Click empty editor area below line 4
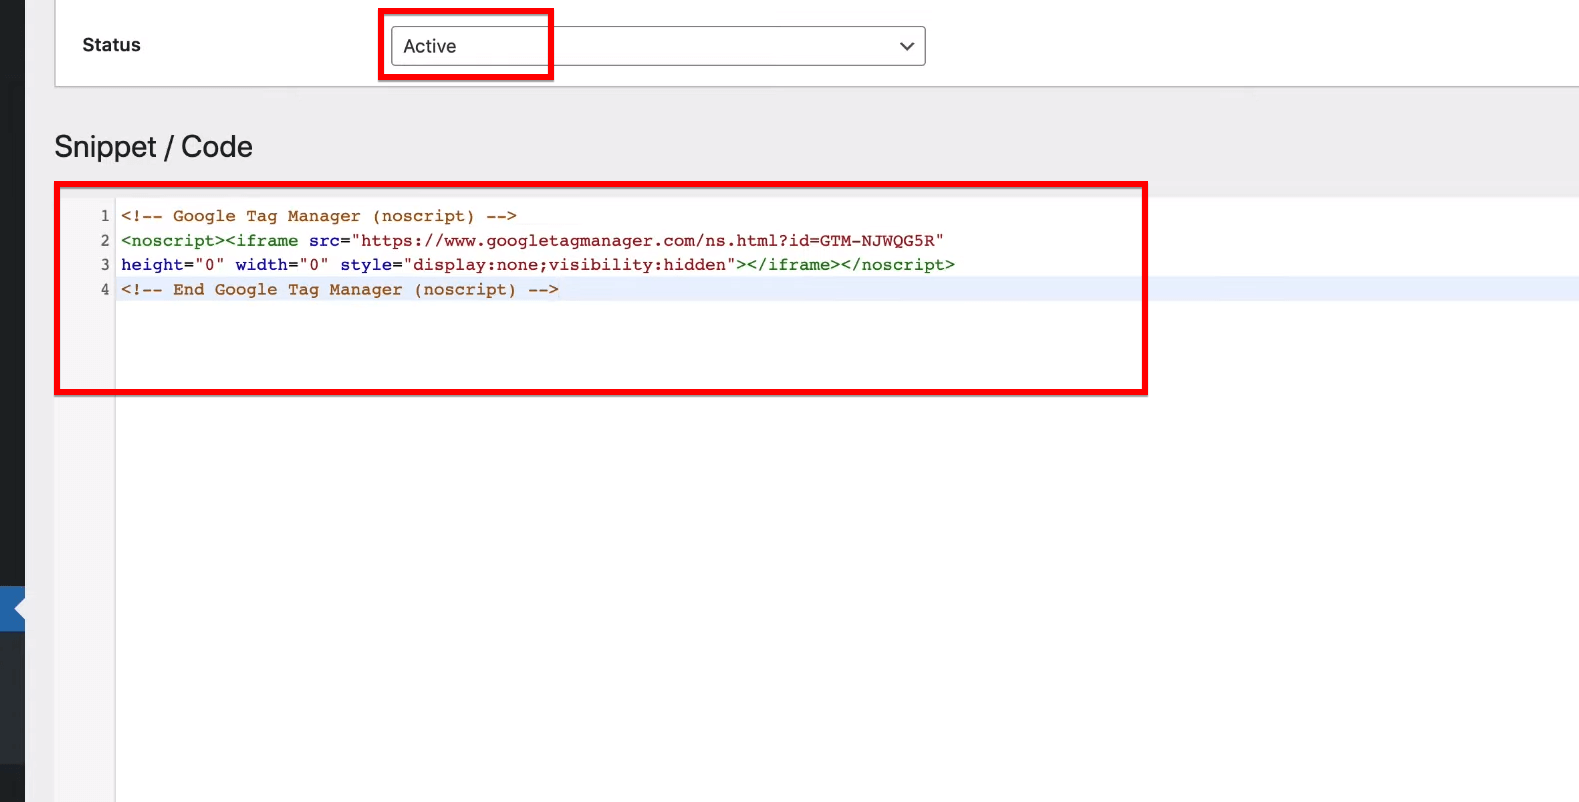The image size is (1579, 802). [600, 500]
